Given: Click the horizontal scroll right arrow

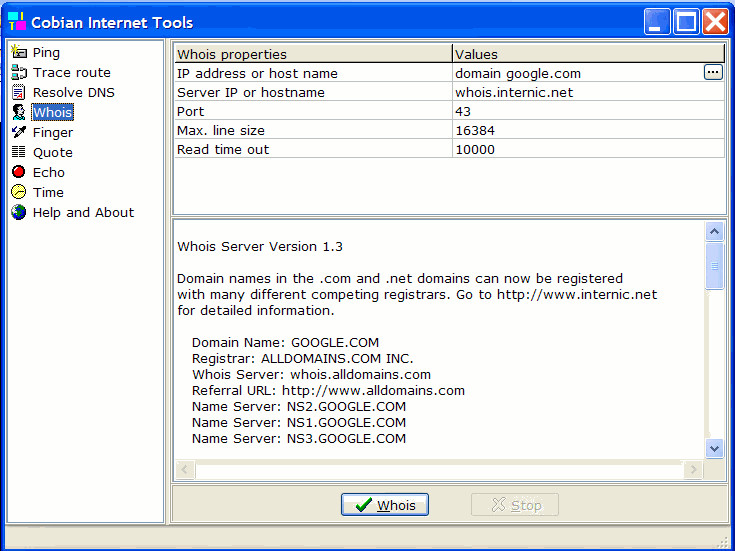Looking at the screenshot, I should (693, 469).
